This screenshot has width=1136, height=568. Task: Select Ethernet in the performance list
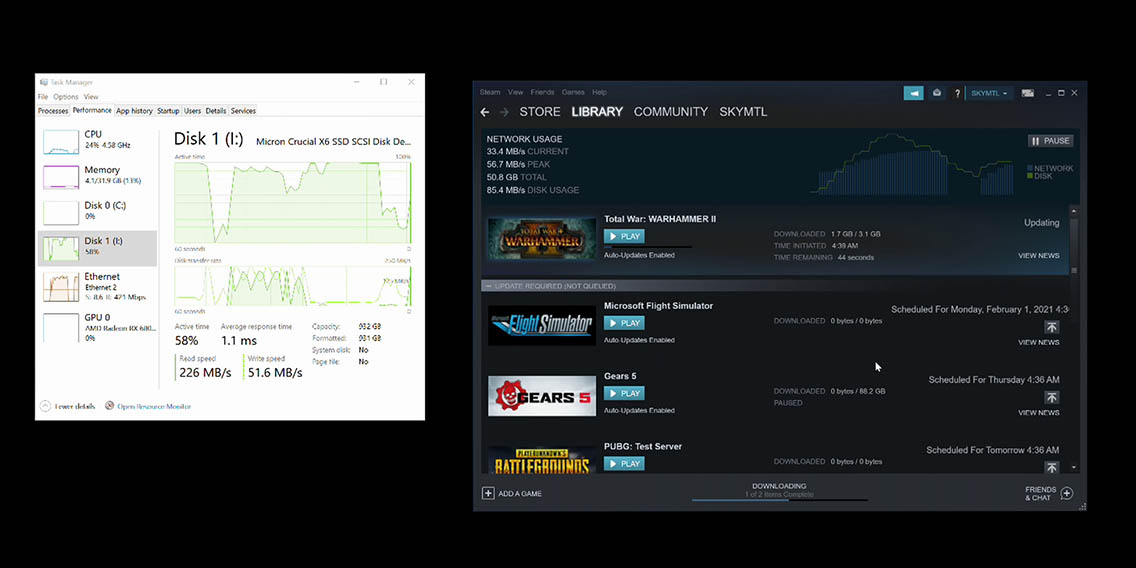click(x=97, y=285)
